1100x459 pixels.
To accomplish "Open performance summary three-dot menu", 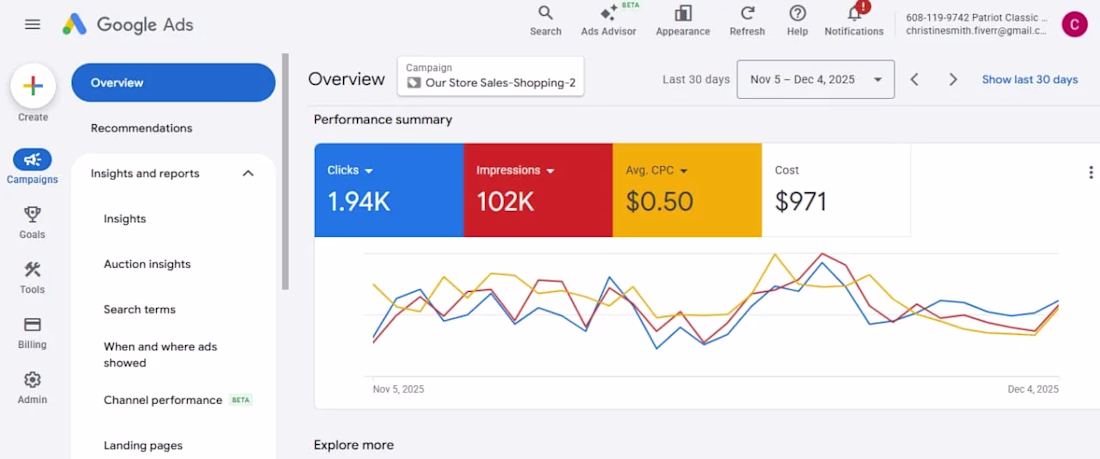I will 1090,172.
